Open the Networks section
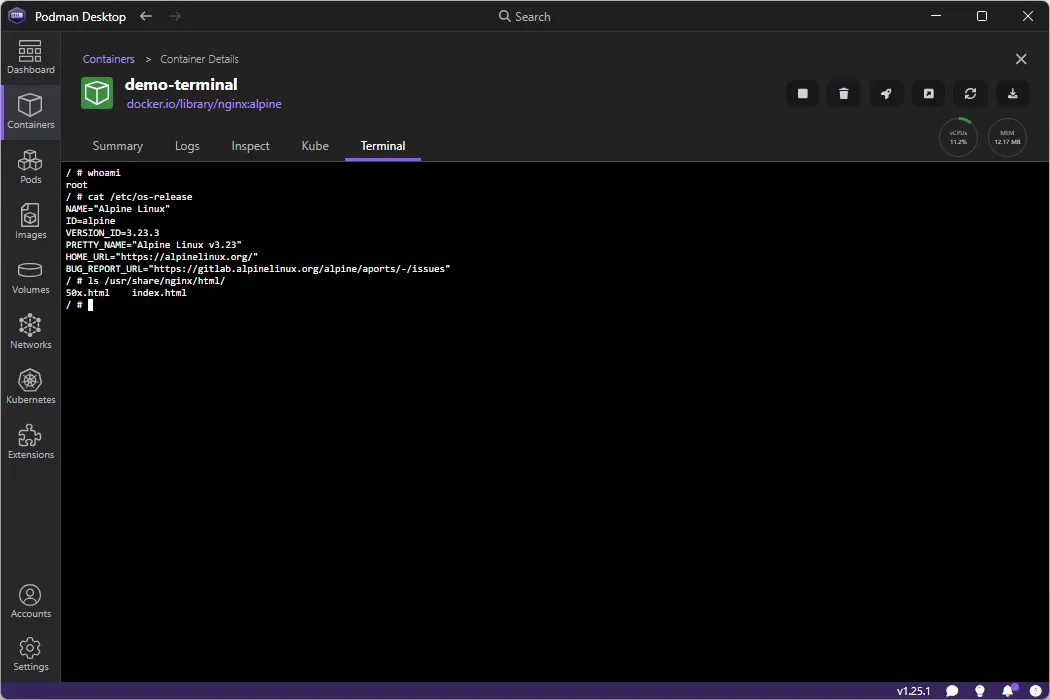 coord(30,331)
